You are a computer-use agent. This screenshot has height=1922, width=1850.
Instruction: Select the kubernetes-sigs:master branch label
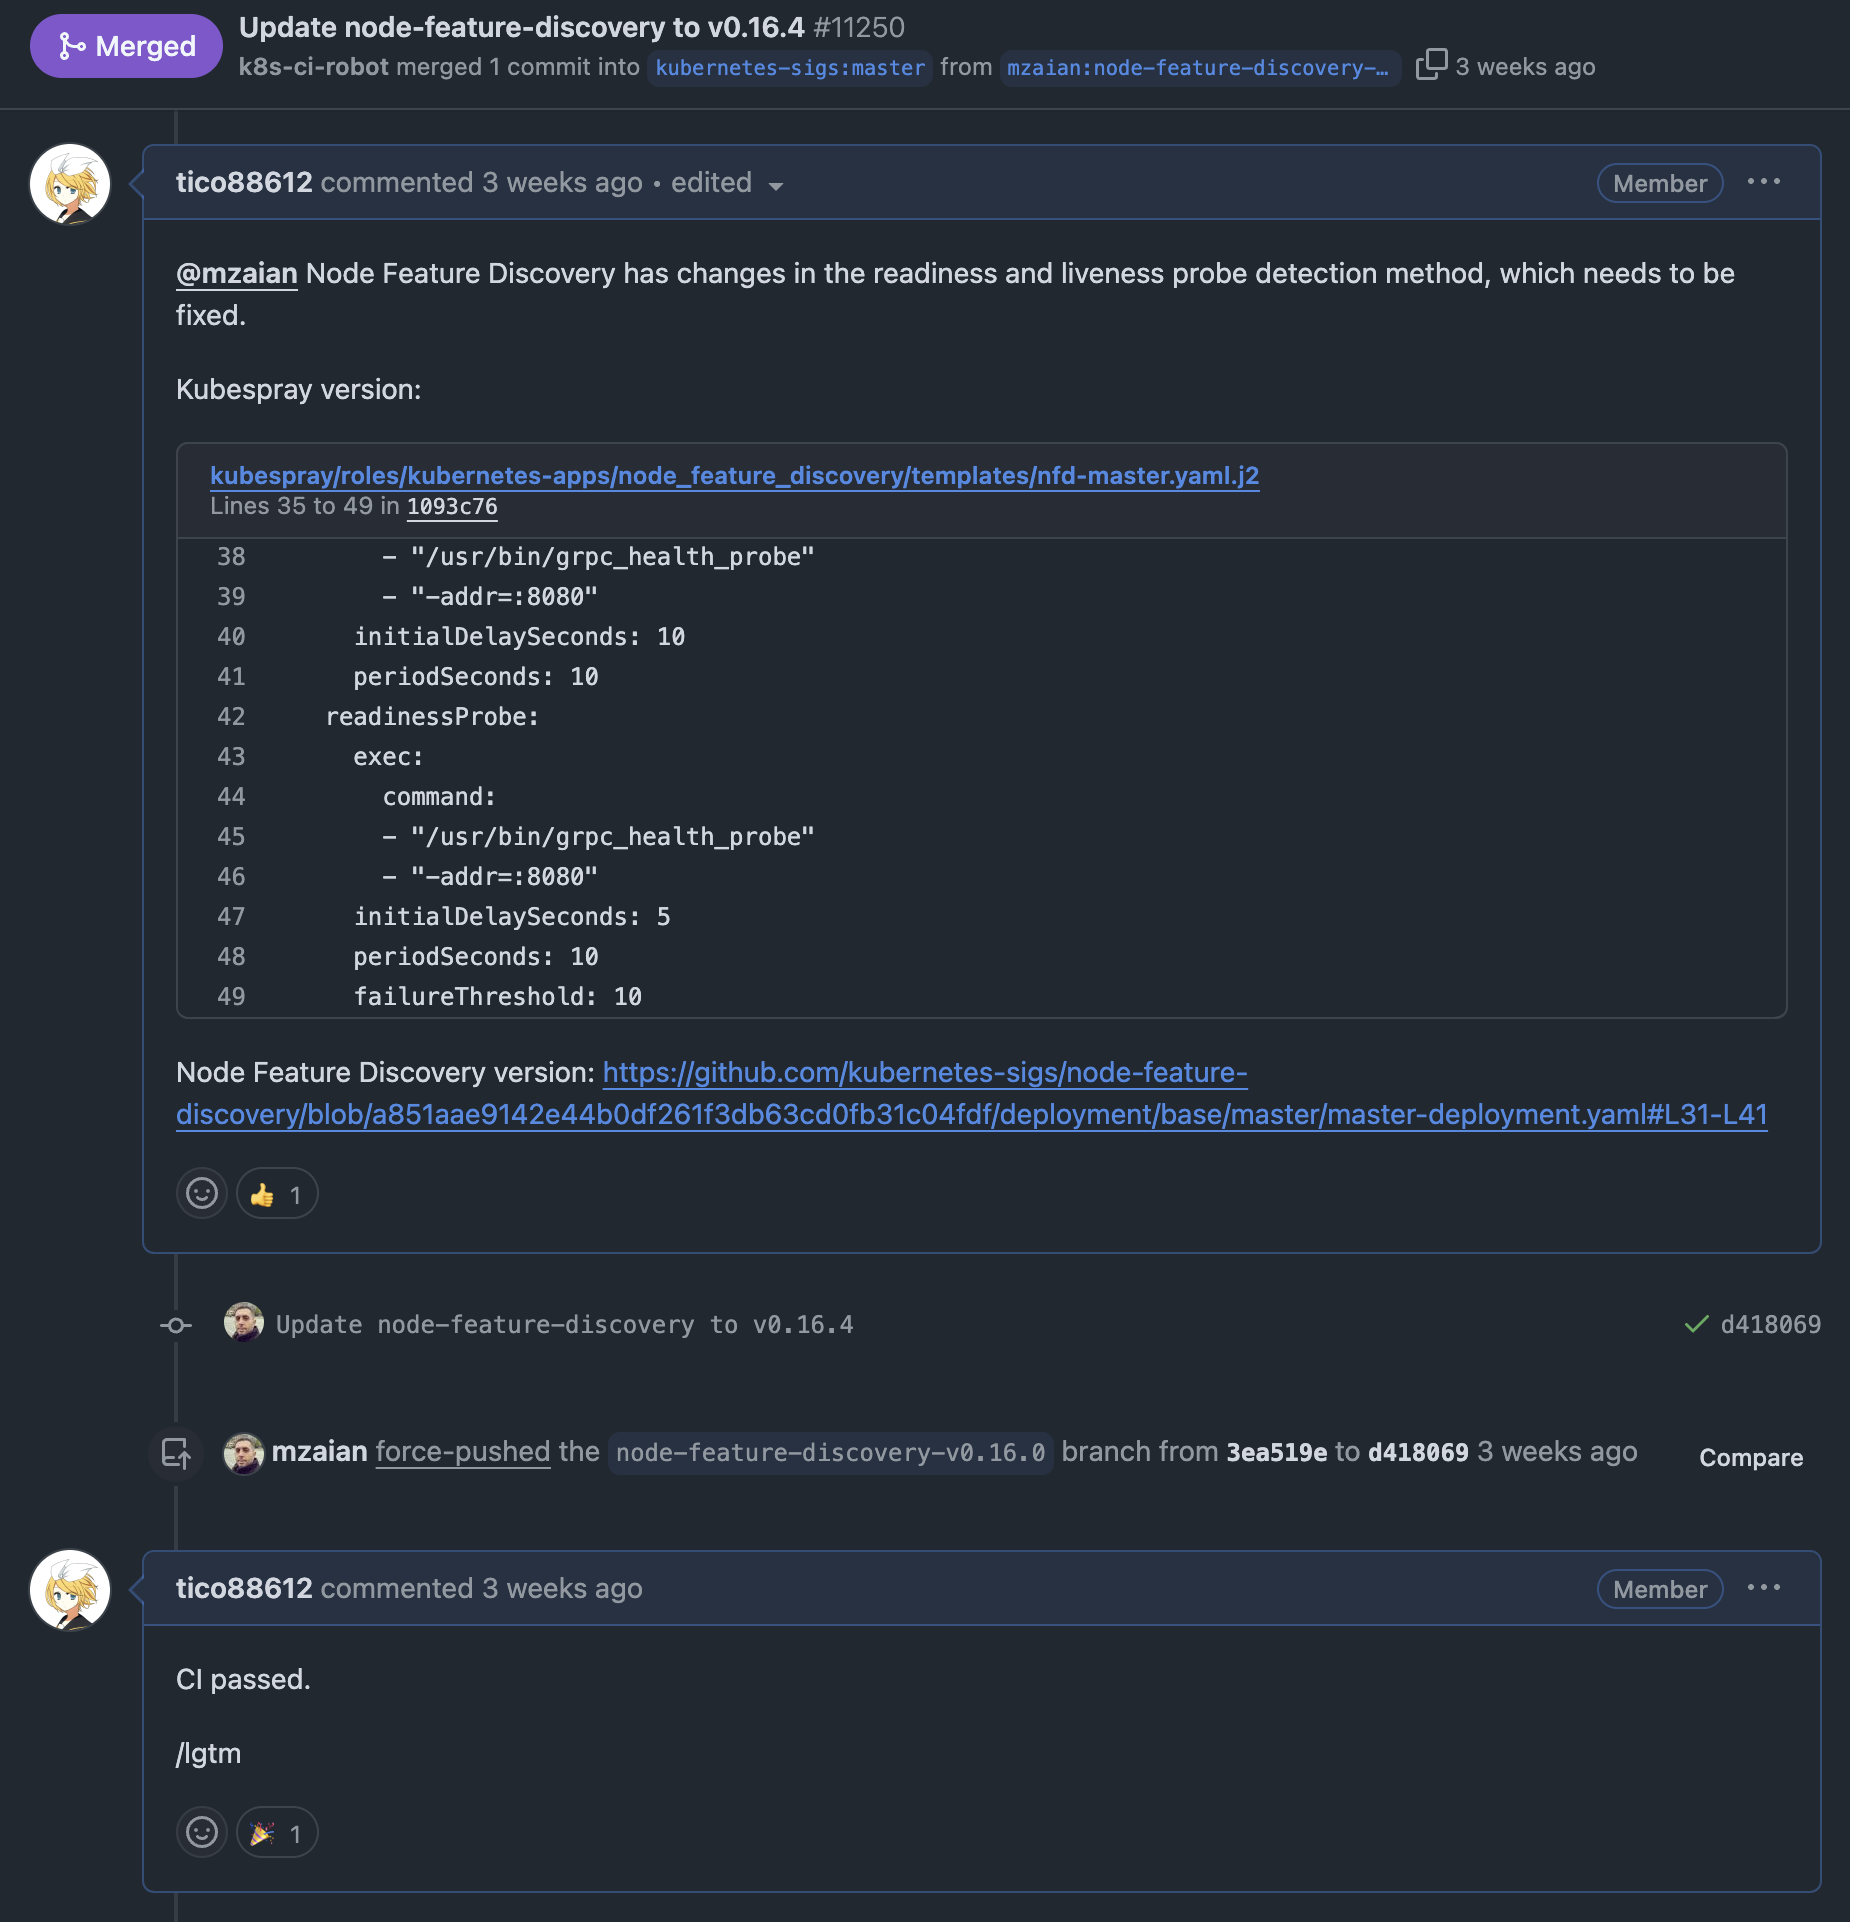tap(789, 68)
